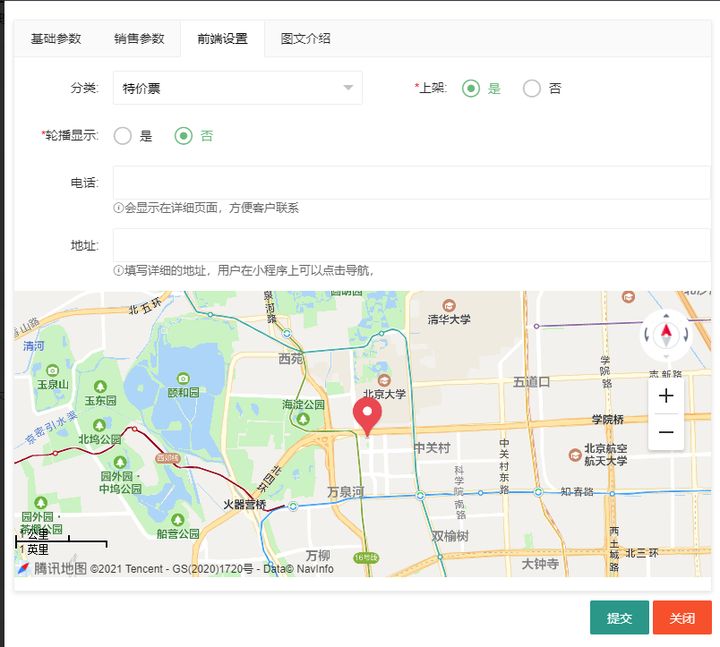Screen dimensions: 720x647
Task: Select 否 for 轮播显示 option
Action: [x=183, y=136]
